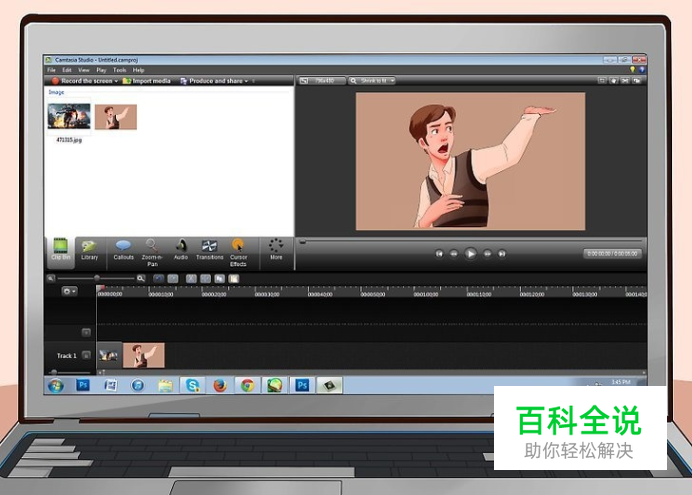The image size is (692, 495).
Task: Open the first Photoshop taskbar icon
Action: 83,386
